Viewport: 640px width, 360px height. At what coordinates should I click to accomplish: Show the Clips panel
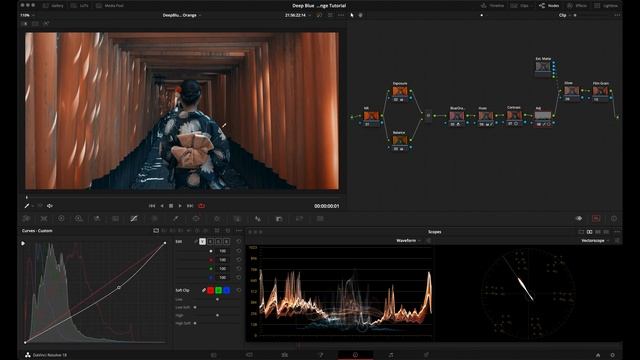click(520, 6)
